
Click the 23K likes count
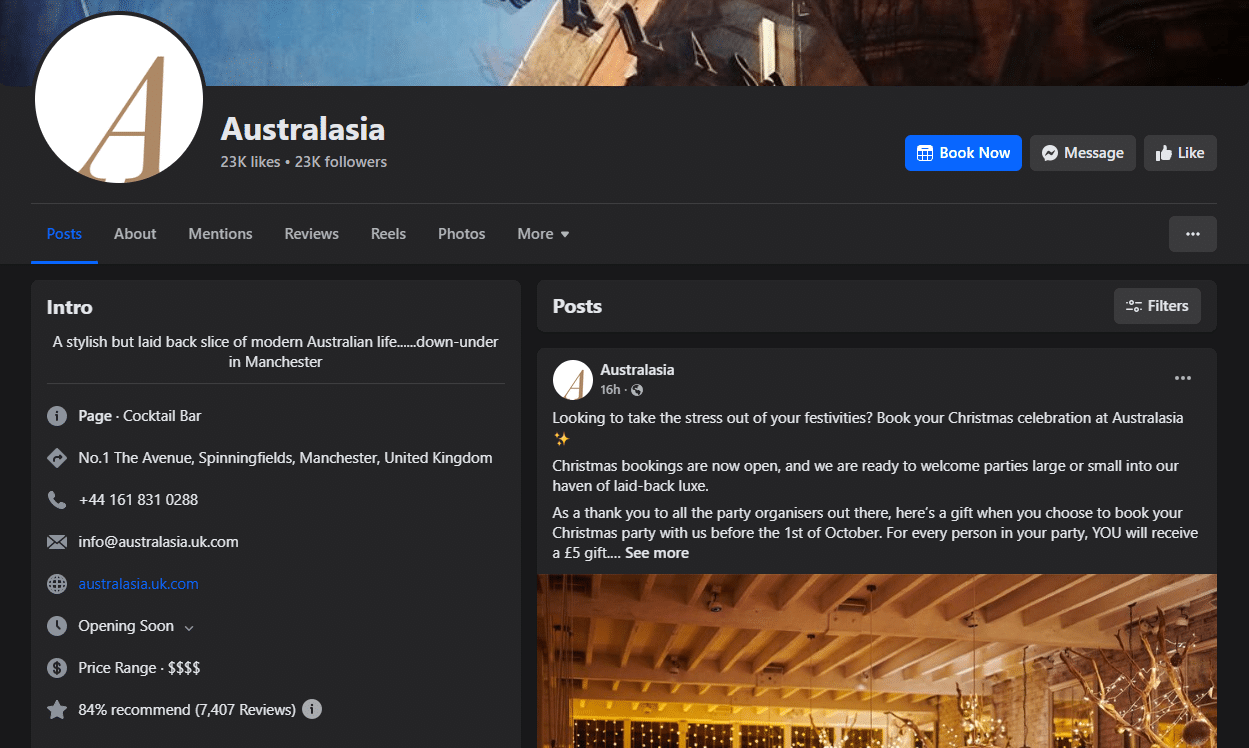[x=251, y=162]
